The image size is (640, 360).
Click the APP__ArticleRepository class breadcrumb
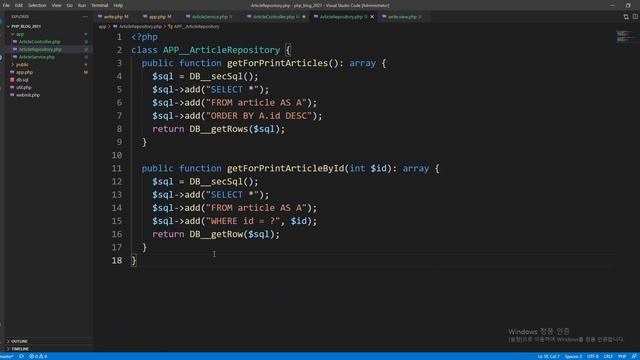197,27
